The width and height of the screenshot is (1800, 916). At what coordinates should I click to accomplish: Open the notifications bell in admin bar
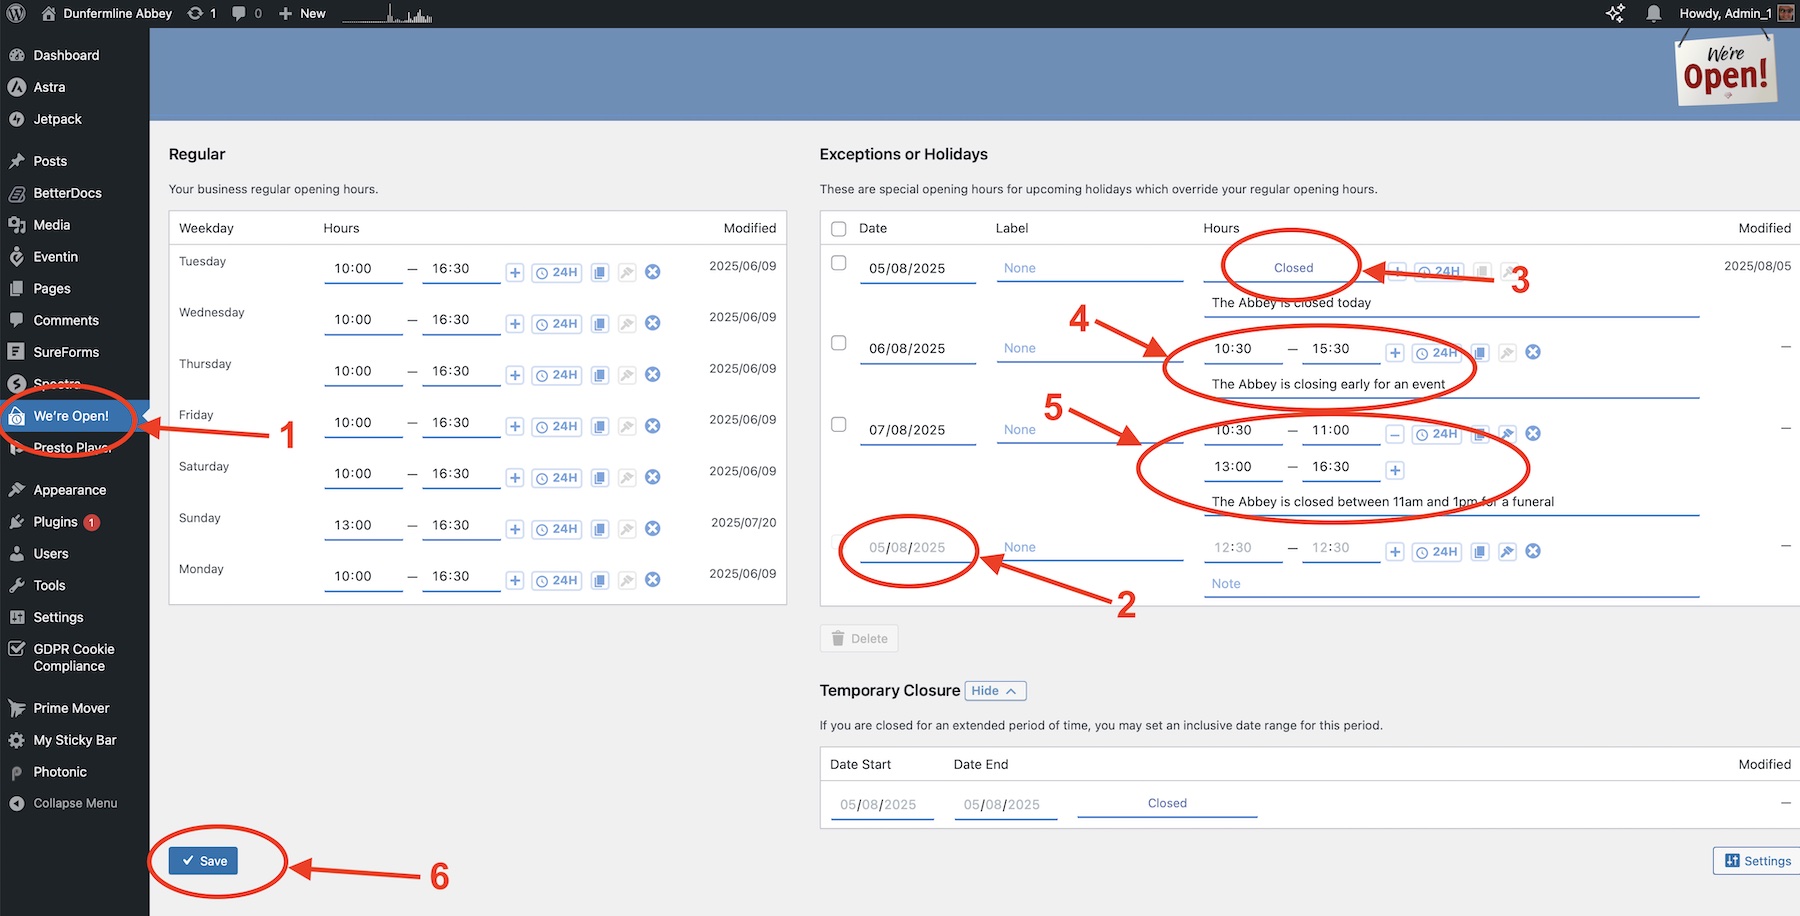coord(1654,14)
